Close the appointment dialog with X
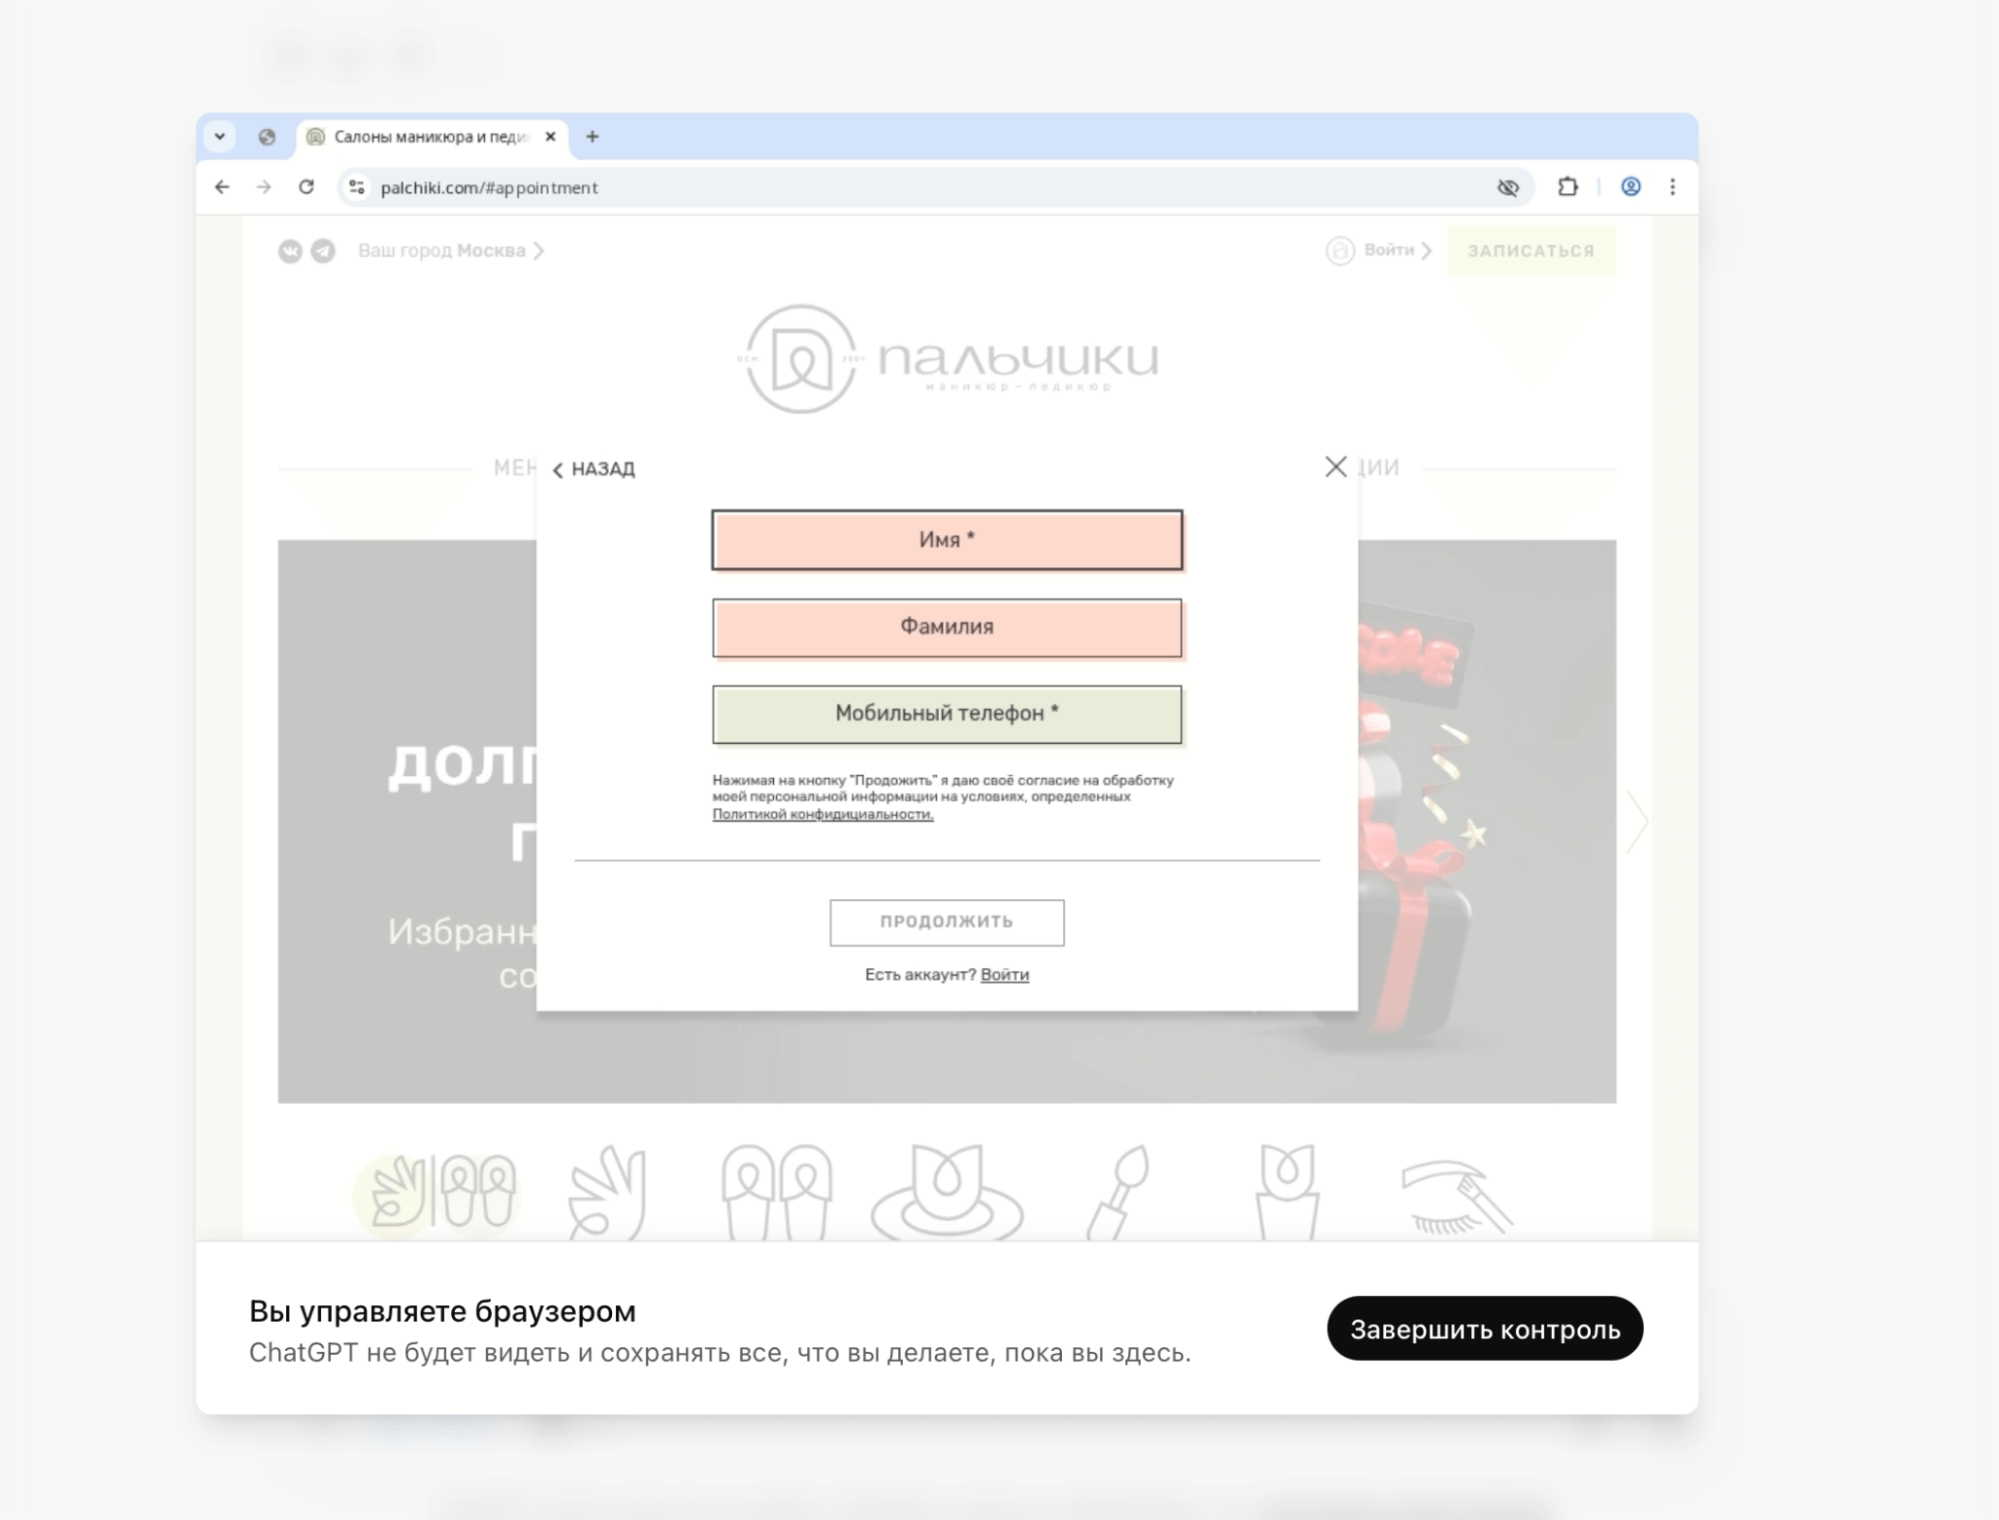The width and height of the screenshot is (1999, 1520). [1335, 467]
